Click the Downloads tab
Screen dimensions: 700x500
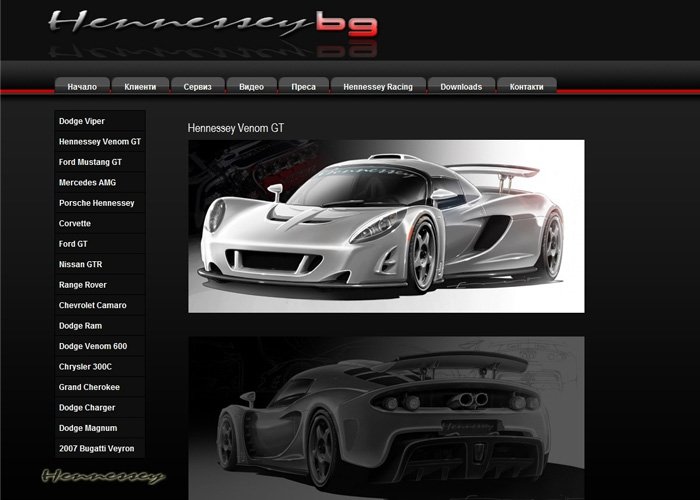(461, 87)
